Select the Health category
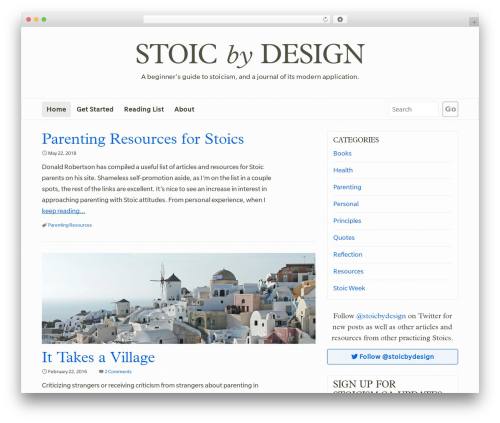500x423 pixels. pyautogui.click(x=343, y=170)
